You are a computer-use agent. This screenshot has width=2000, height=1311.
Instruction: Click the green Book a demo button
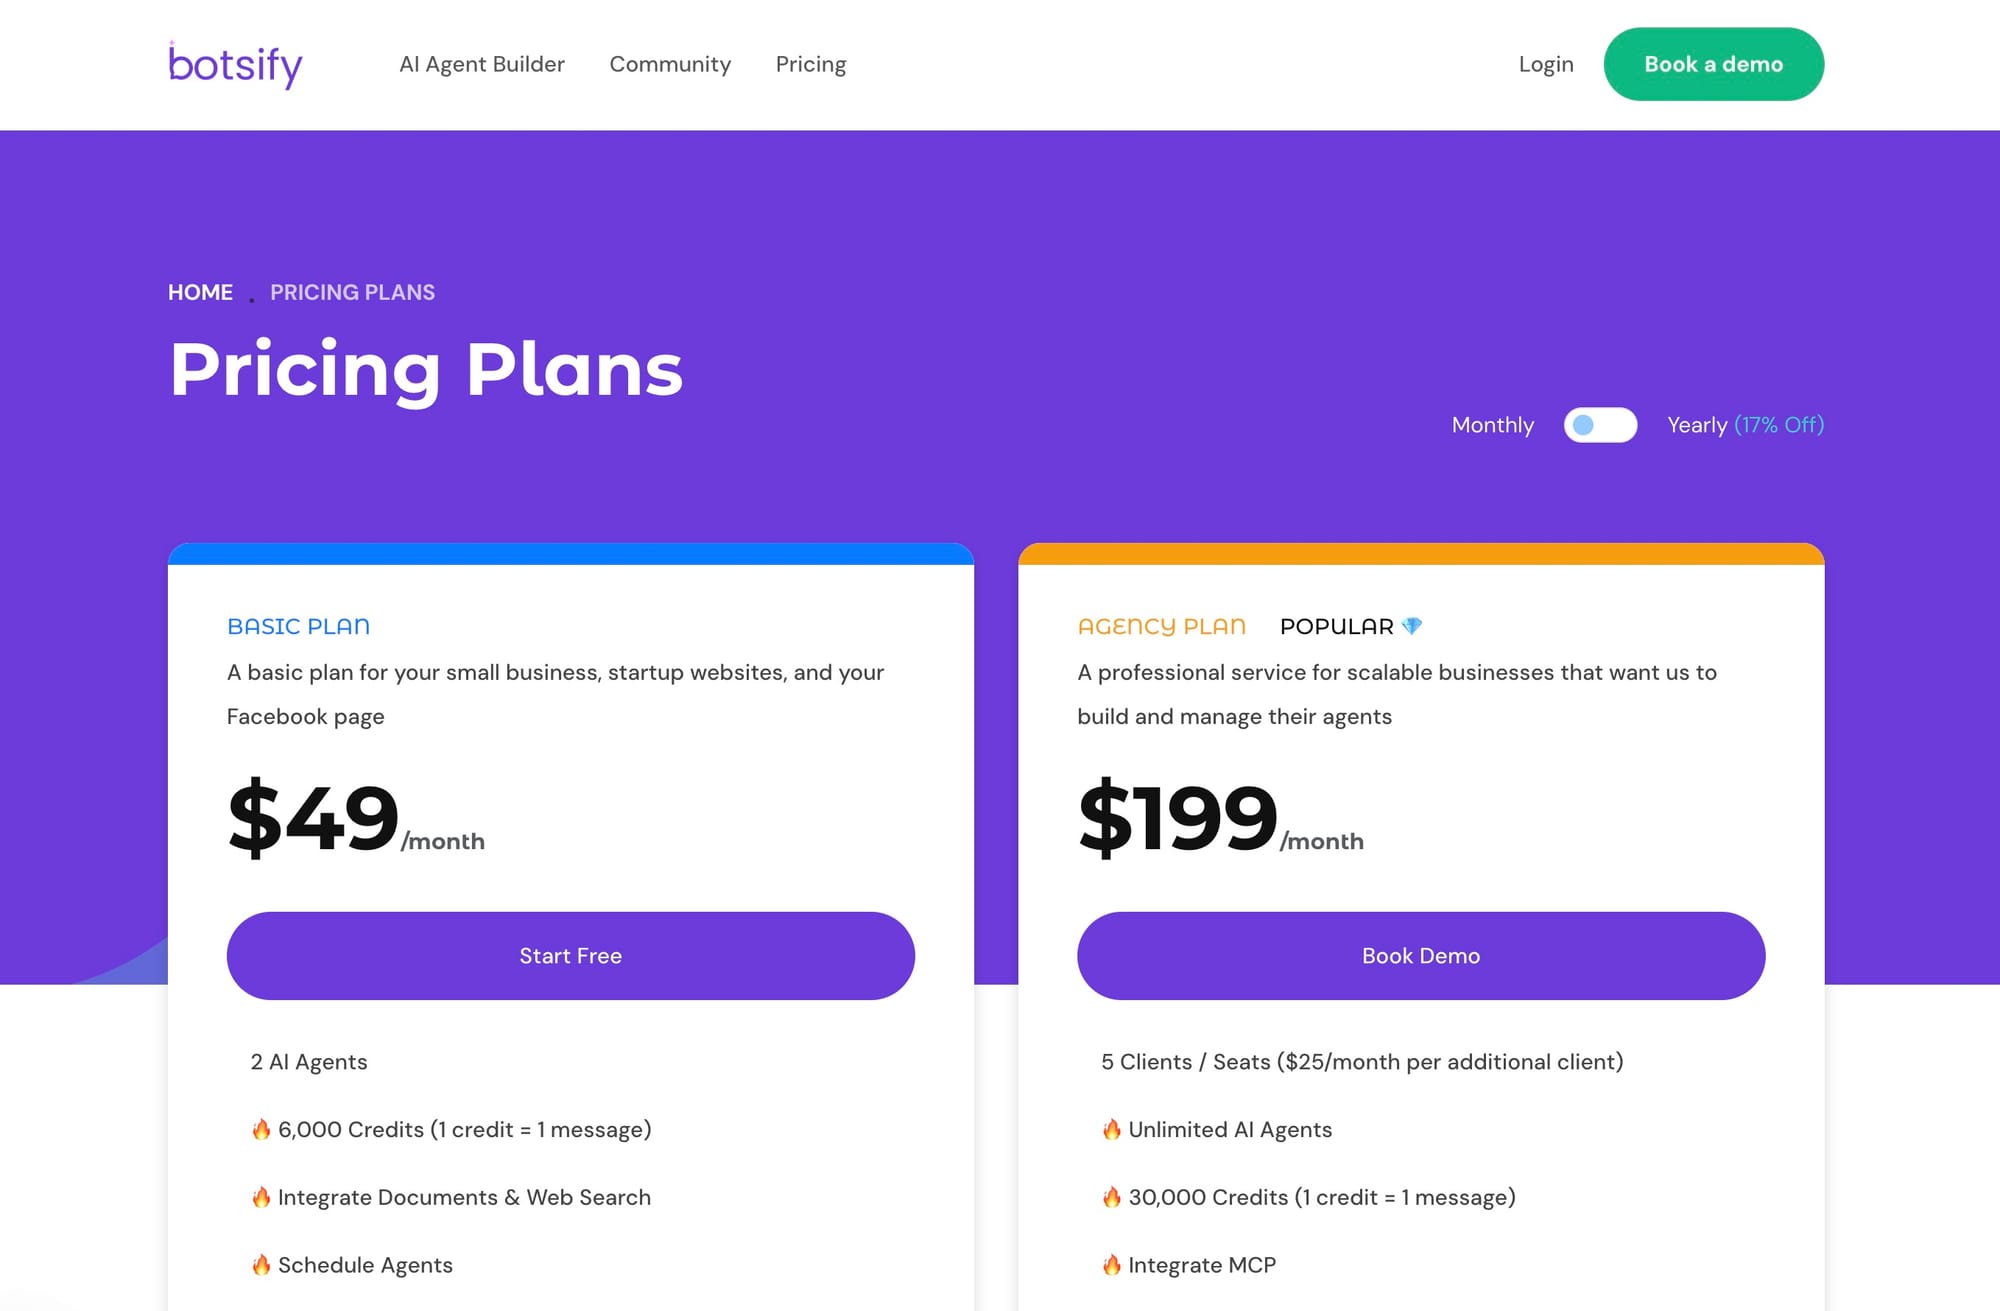click(x=1714, y=64)
